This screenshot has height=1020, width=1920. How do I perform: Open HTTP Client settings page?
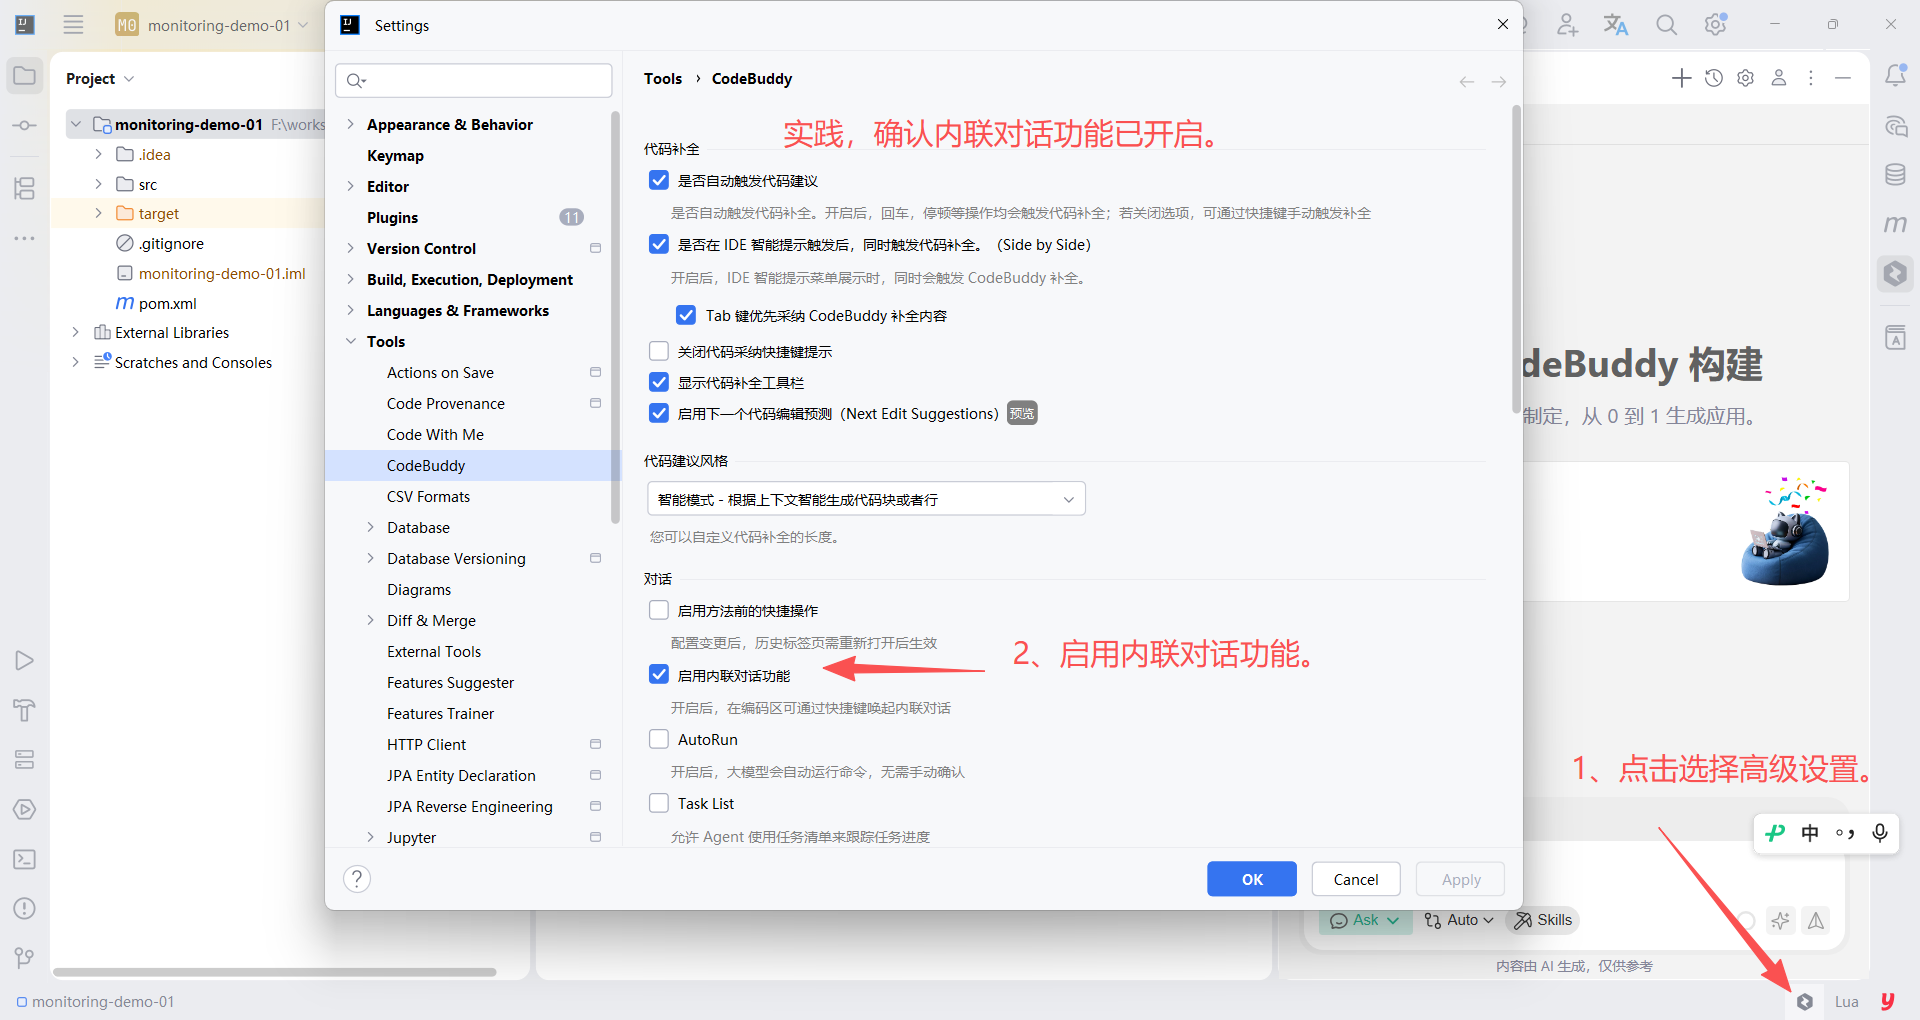click(426, 744)
